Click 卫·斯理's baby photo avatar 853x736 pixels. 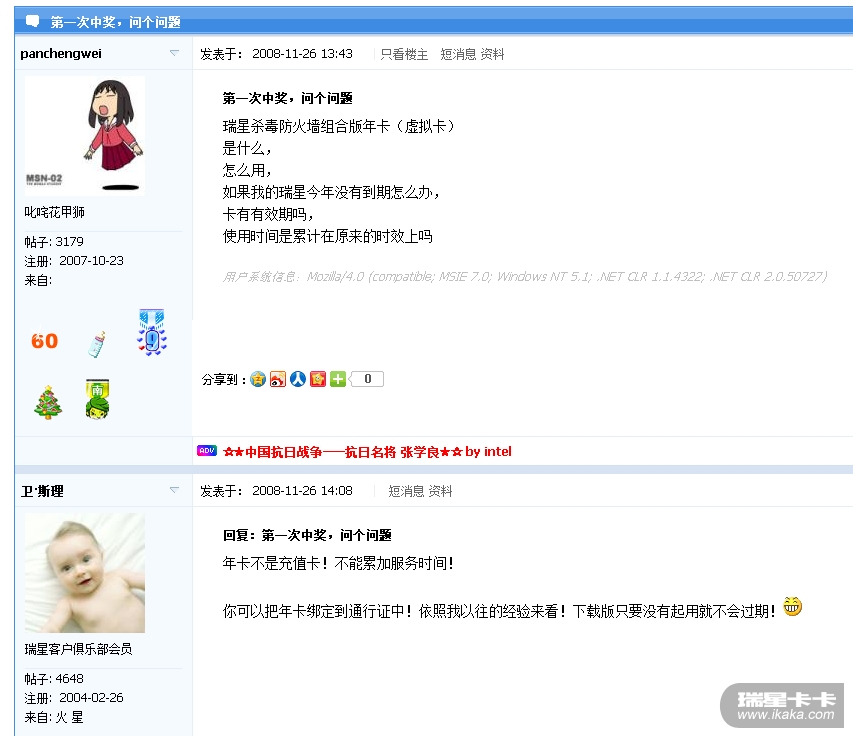tap(85, 573)
